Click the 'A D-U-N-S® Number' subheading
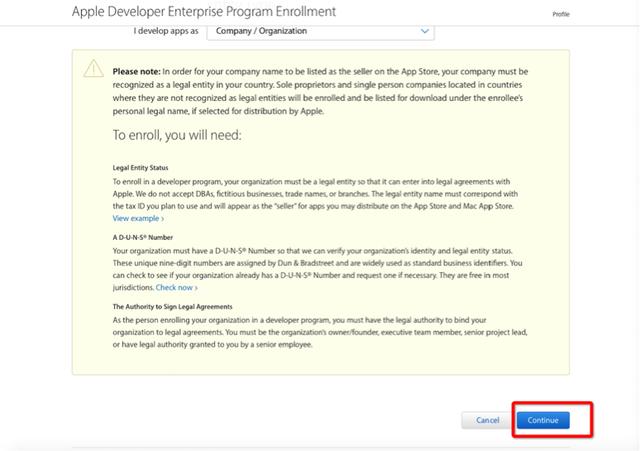This screenshot has height=451, width=640. (142, 237)
